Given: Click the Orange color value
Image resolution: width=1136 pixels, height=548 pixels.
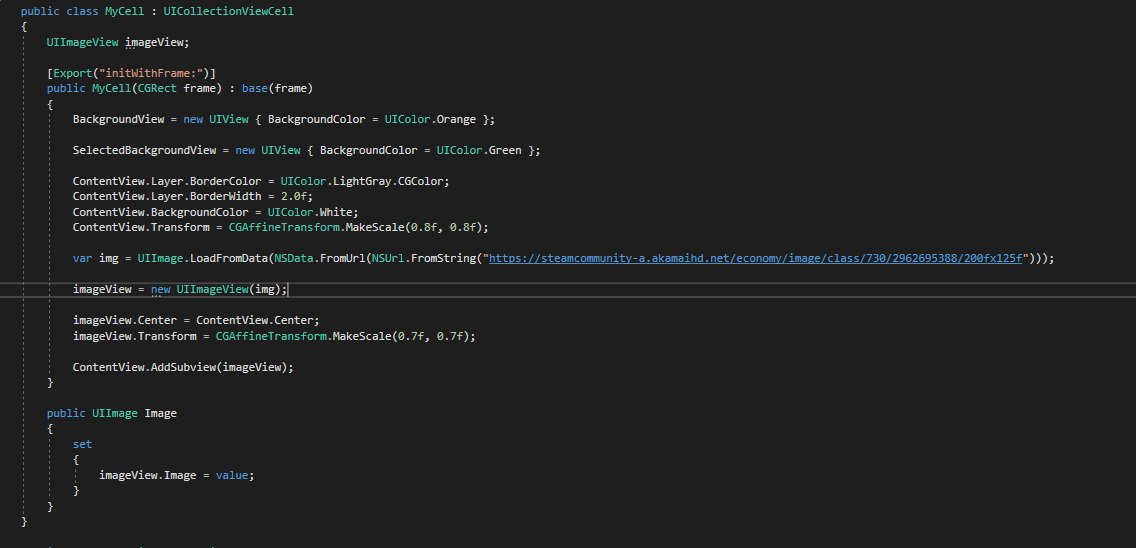Looking at the screenshot, I should (x=456, y=119).
